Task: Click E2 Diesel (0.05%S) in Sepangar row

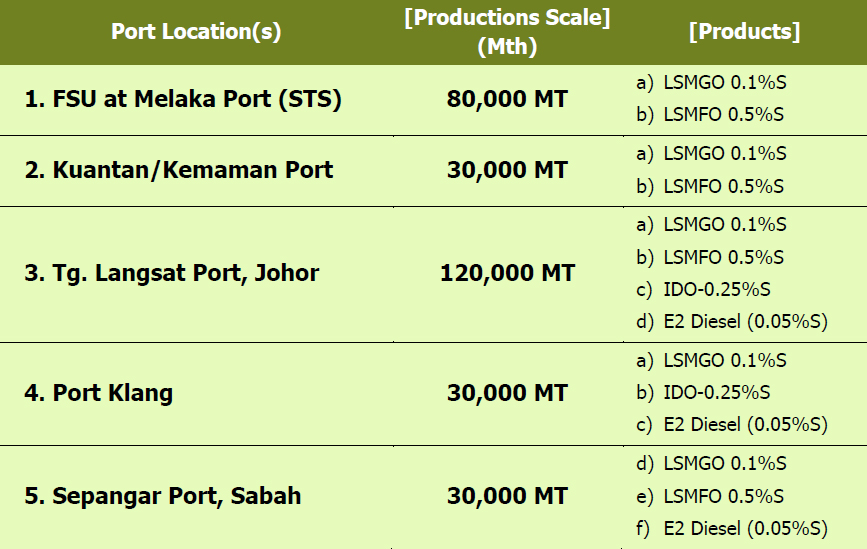Action: coord(745,528)
